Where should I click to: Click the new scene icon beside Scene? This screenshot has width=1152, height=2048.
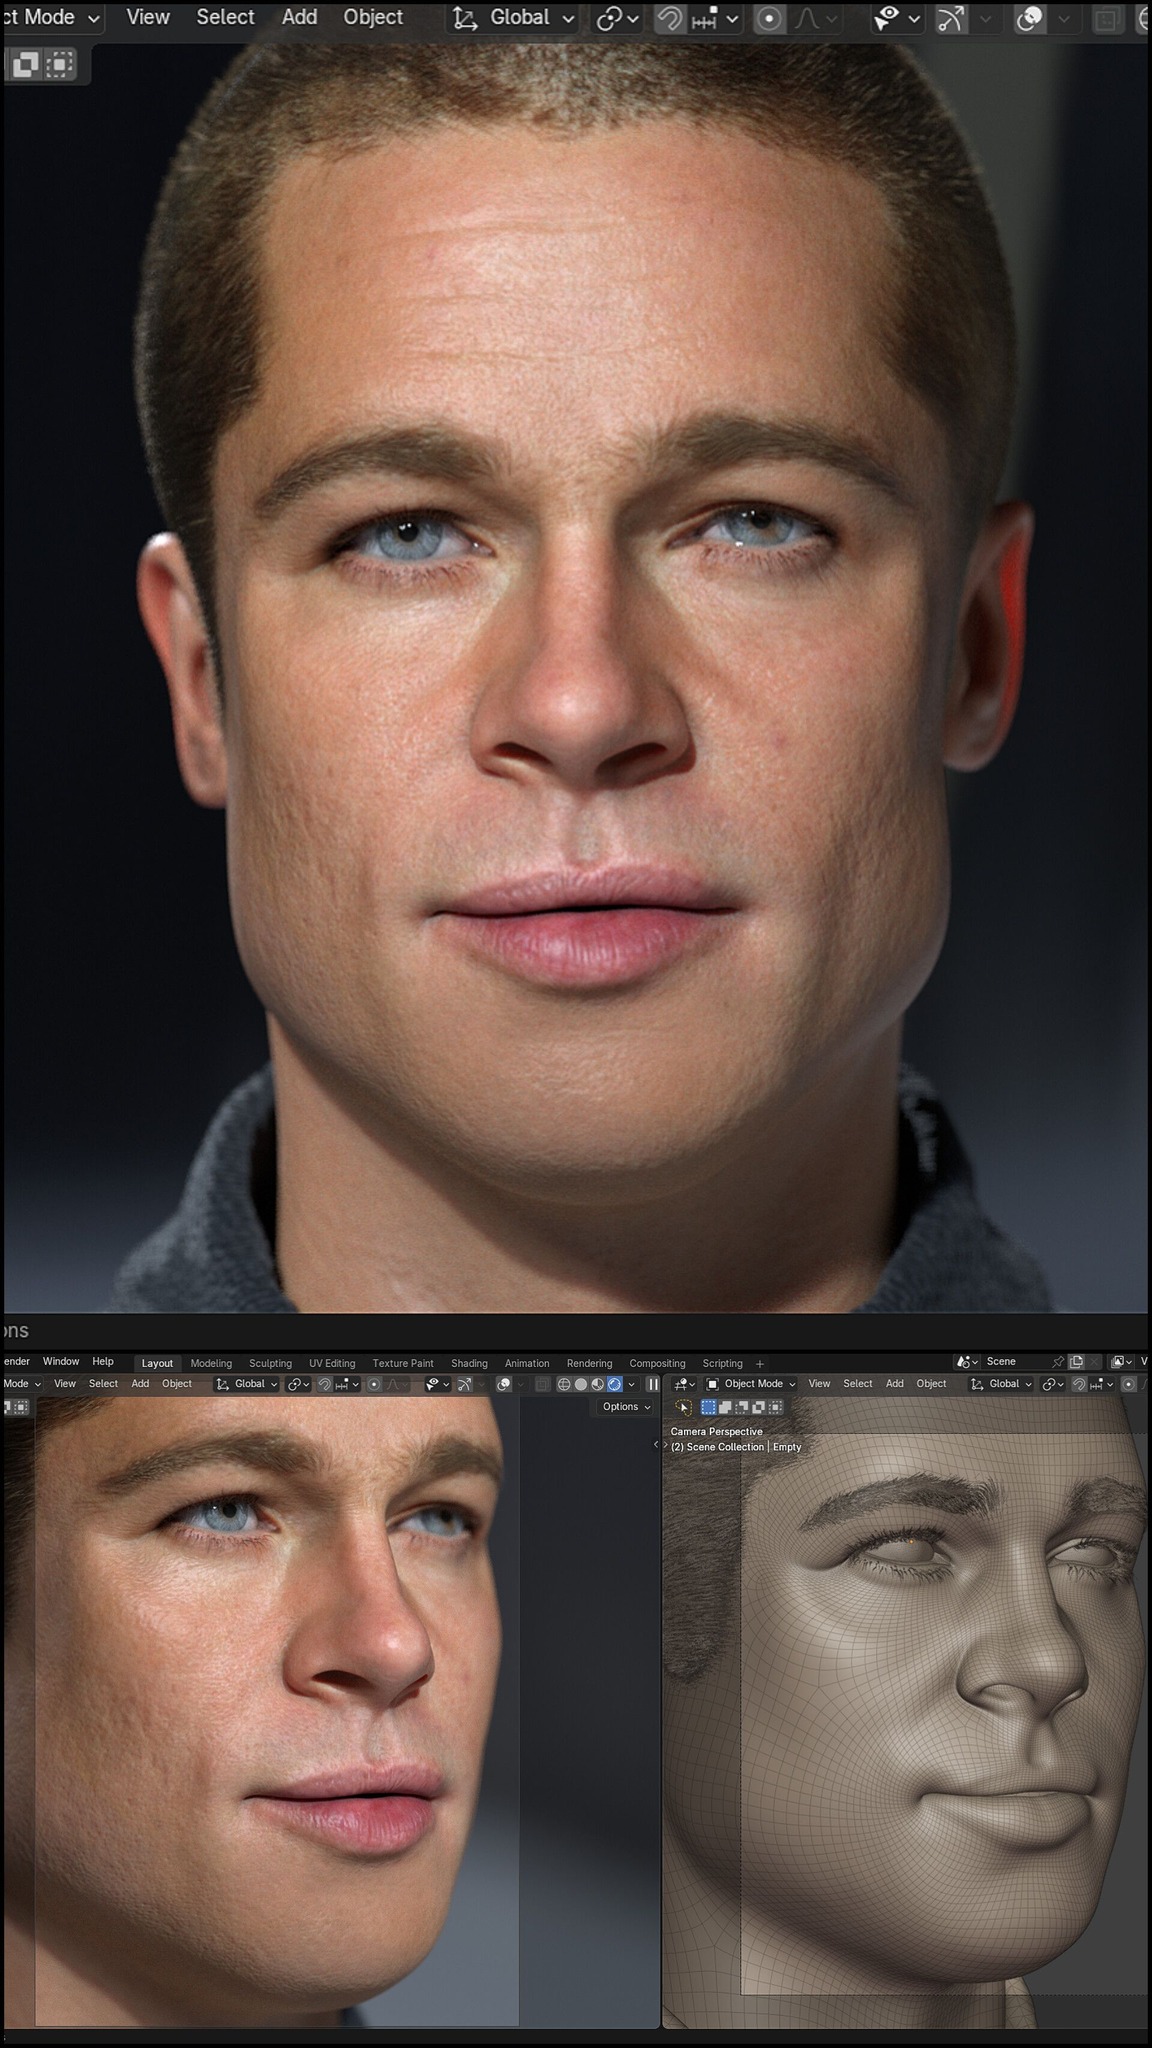coord(1077,1362)
